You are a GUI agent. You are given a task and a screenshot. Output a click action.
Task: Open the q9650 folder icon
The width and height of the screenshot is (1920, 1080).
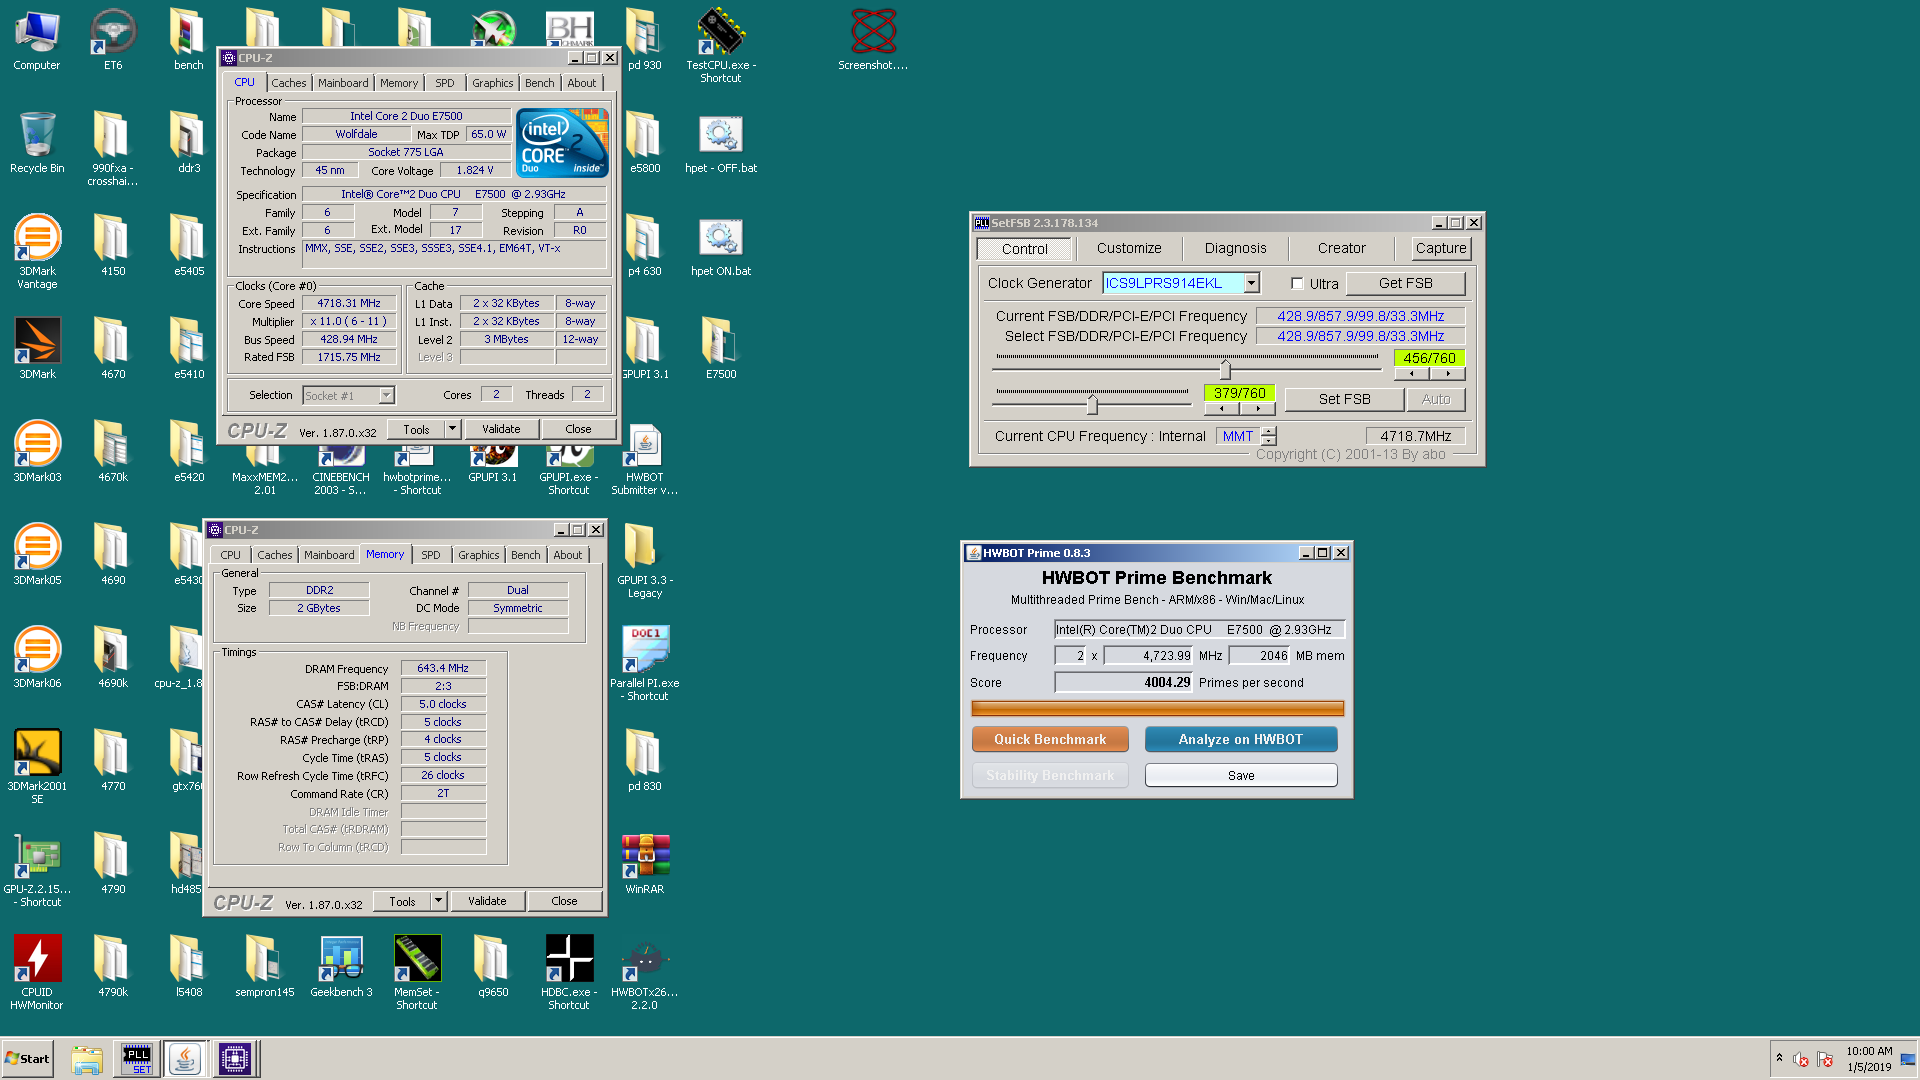pos(493,967)
